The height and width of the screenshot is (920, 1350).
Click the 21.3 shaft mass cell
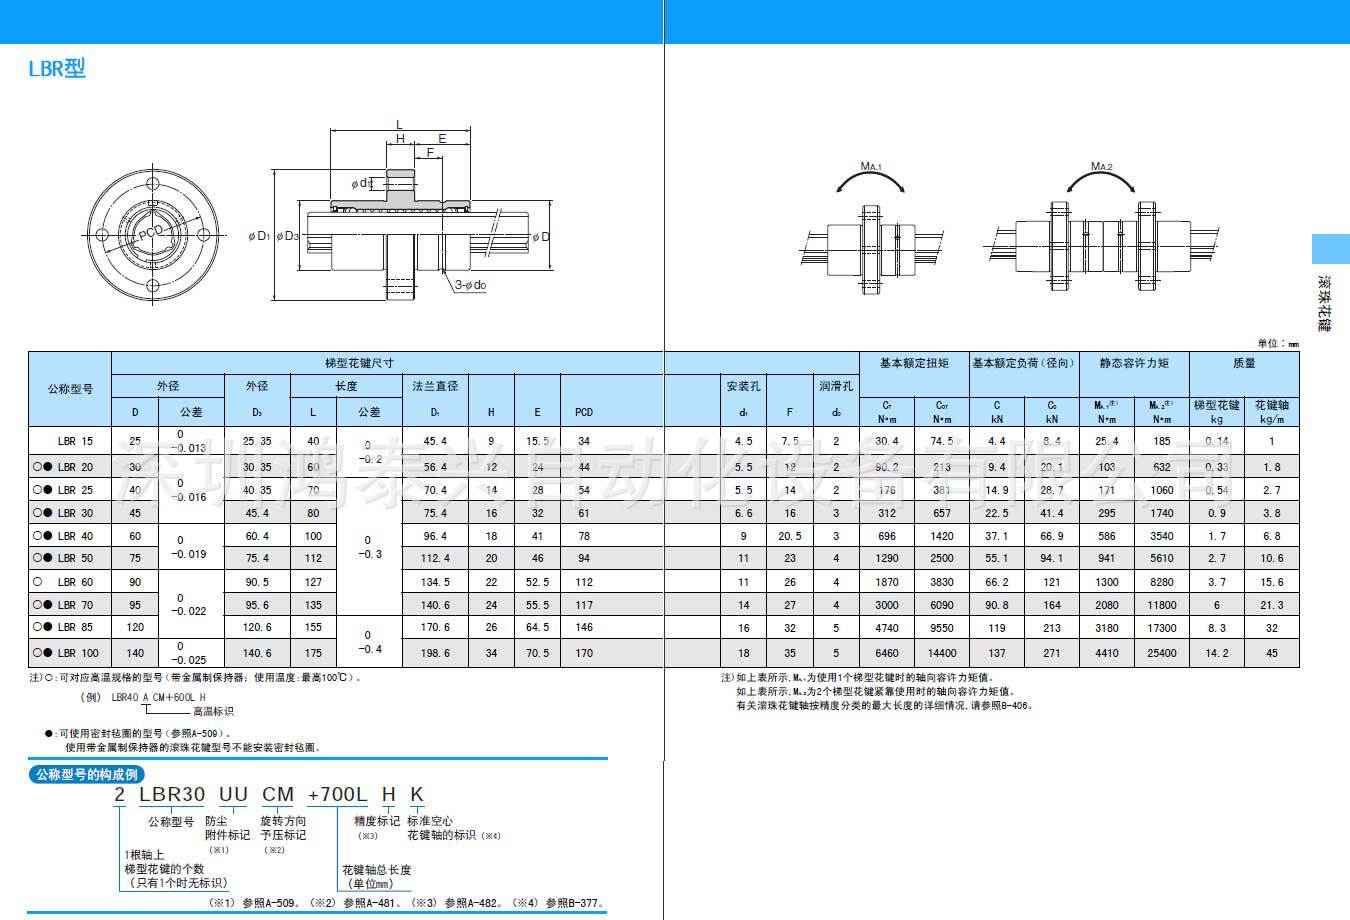(1272, 605)
